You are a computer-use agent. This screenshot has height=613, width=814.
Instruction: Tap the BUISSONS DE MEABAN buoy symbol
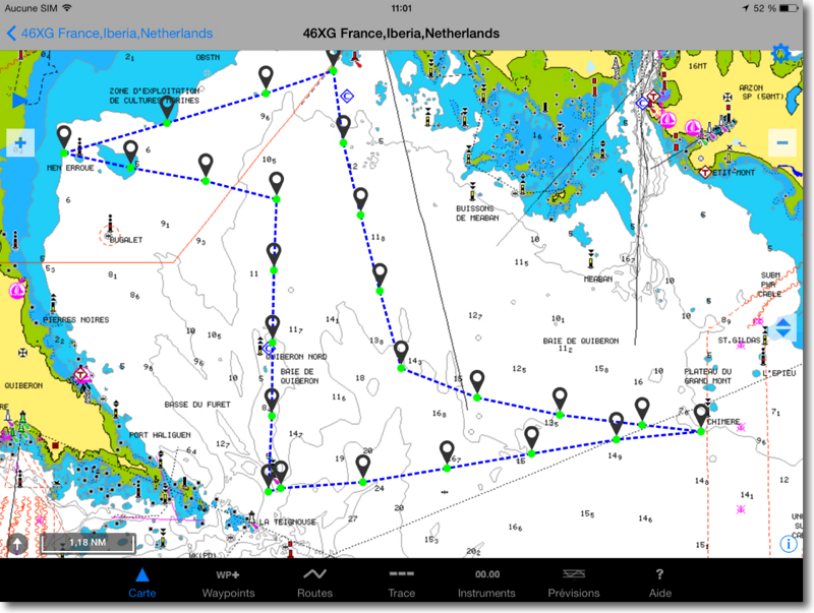(472, 192)
